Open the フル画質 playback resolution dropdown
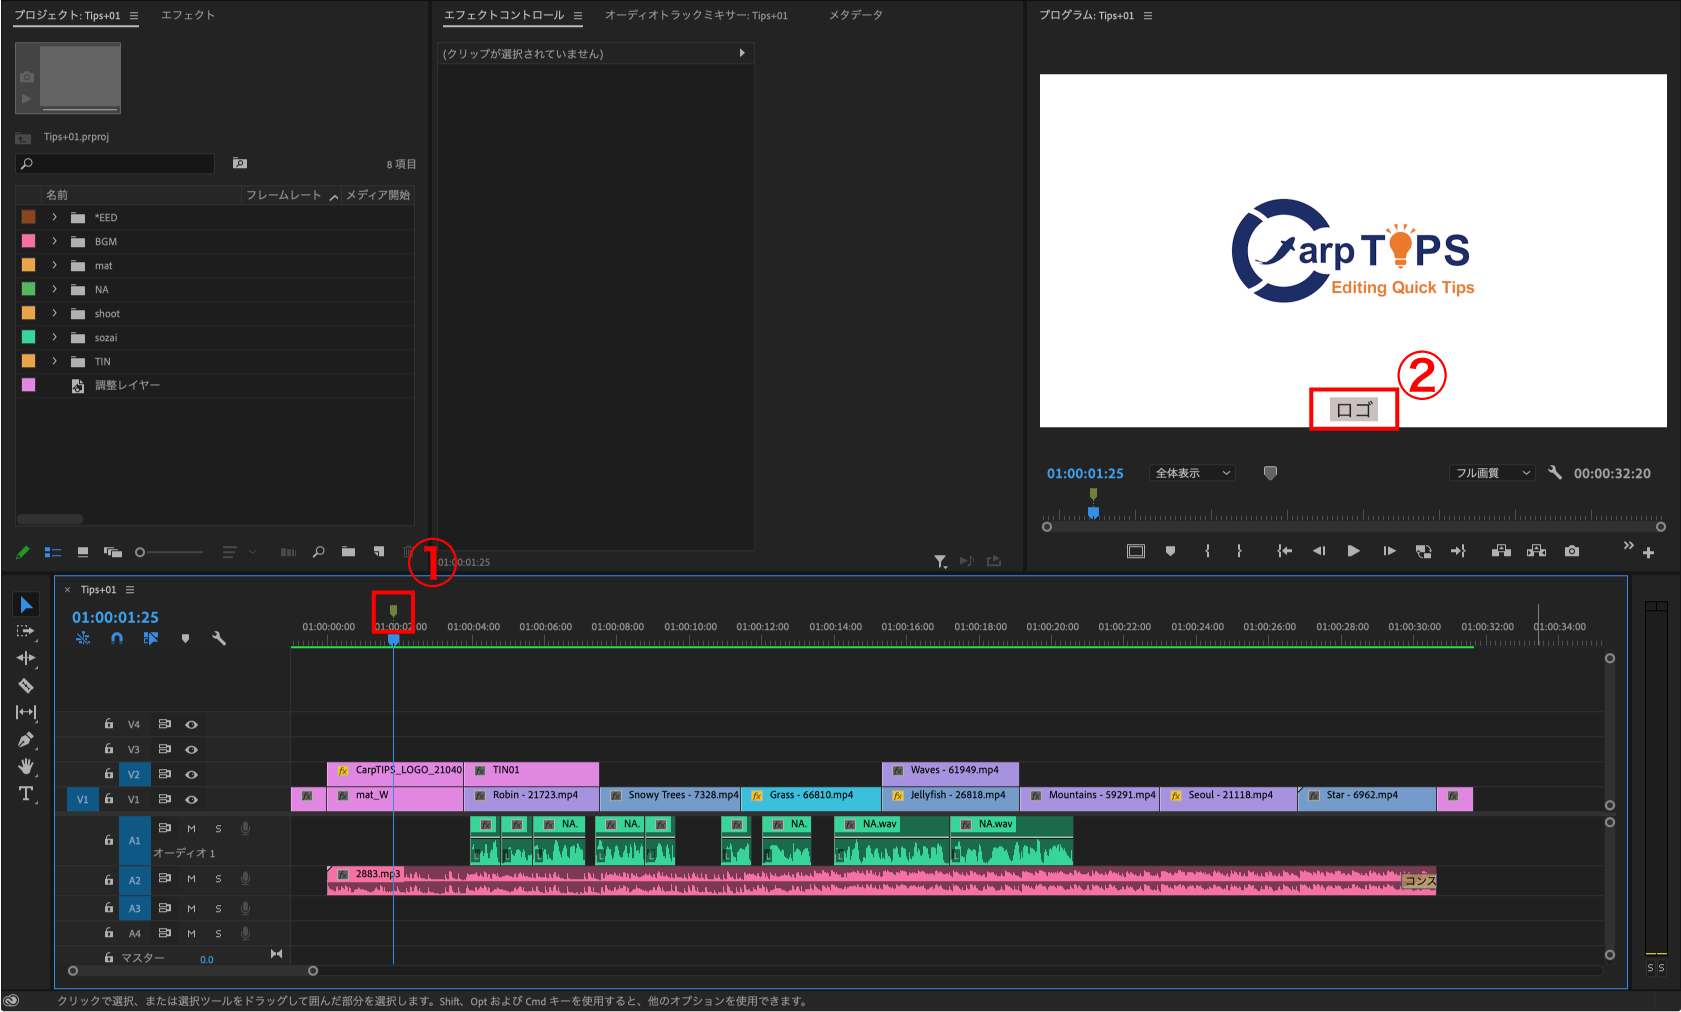This screenshot has height=1012, width=1681. click(x=1492, y=473)
